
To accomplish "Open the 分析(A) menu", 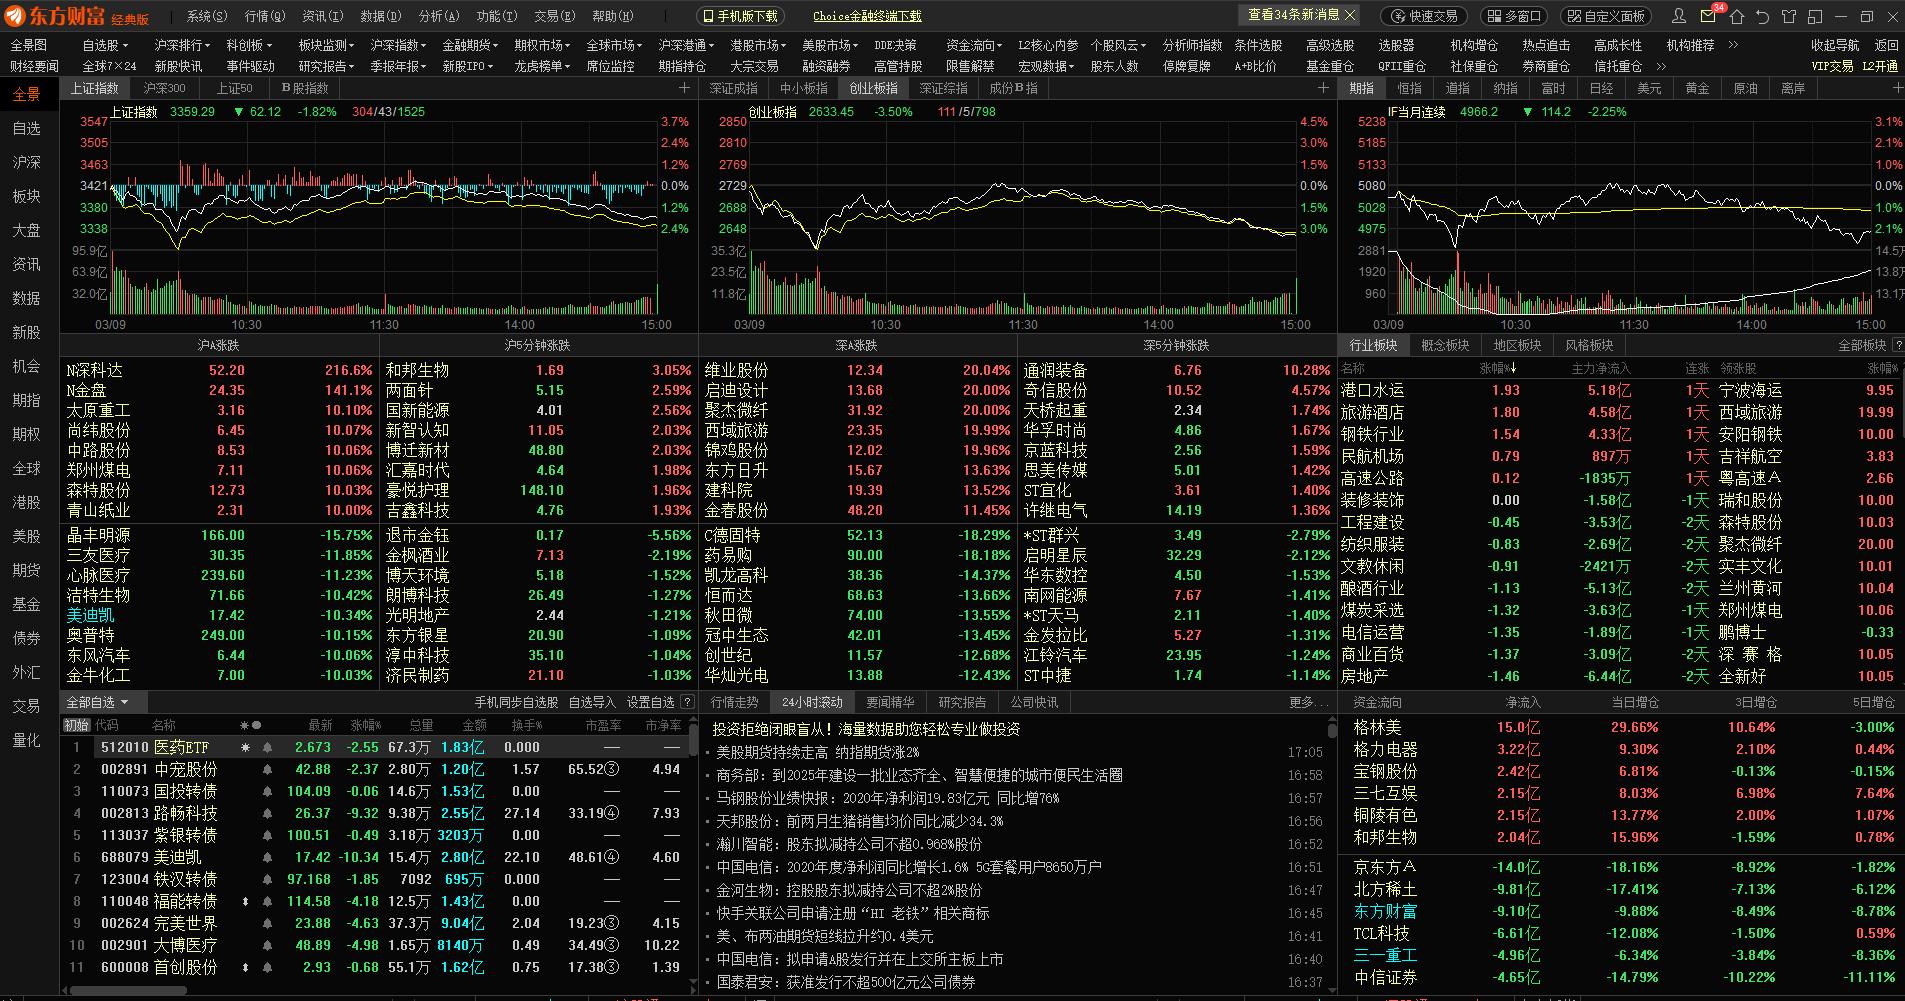I will click(439, 16).
